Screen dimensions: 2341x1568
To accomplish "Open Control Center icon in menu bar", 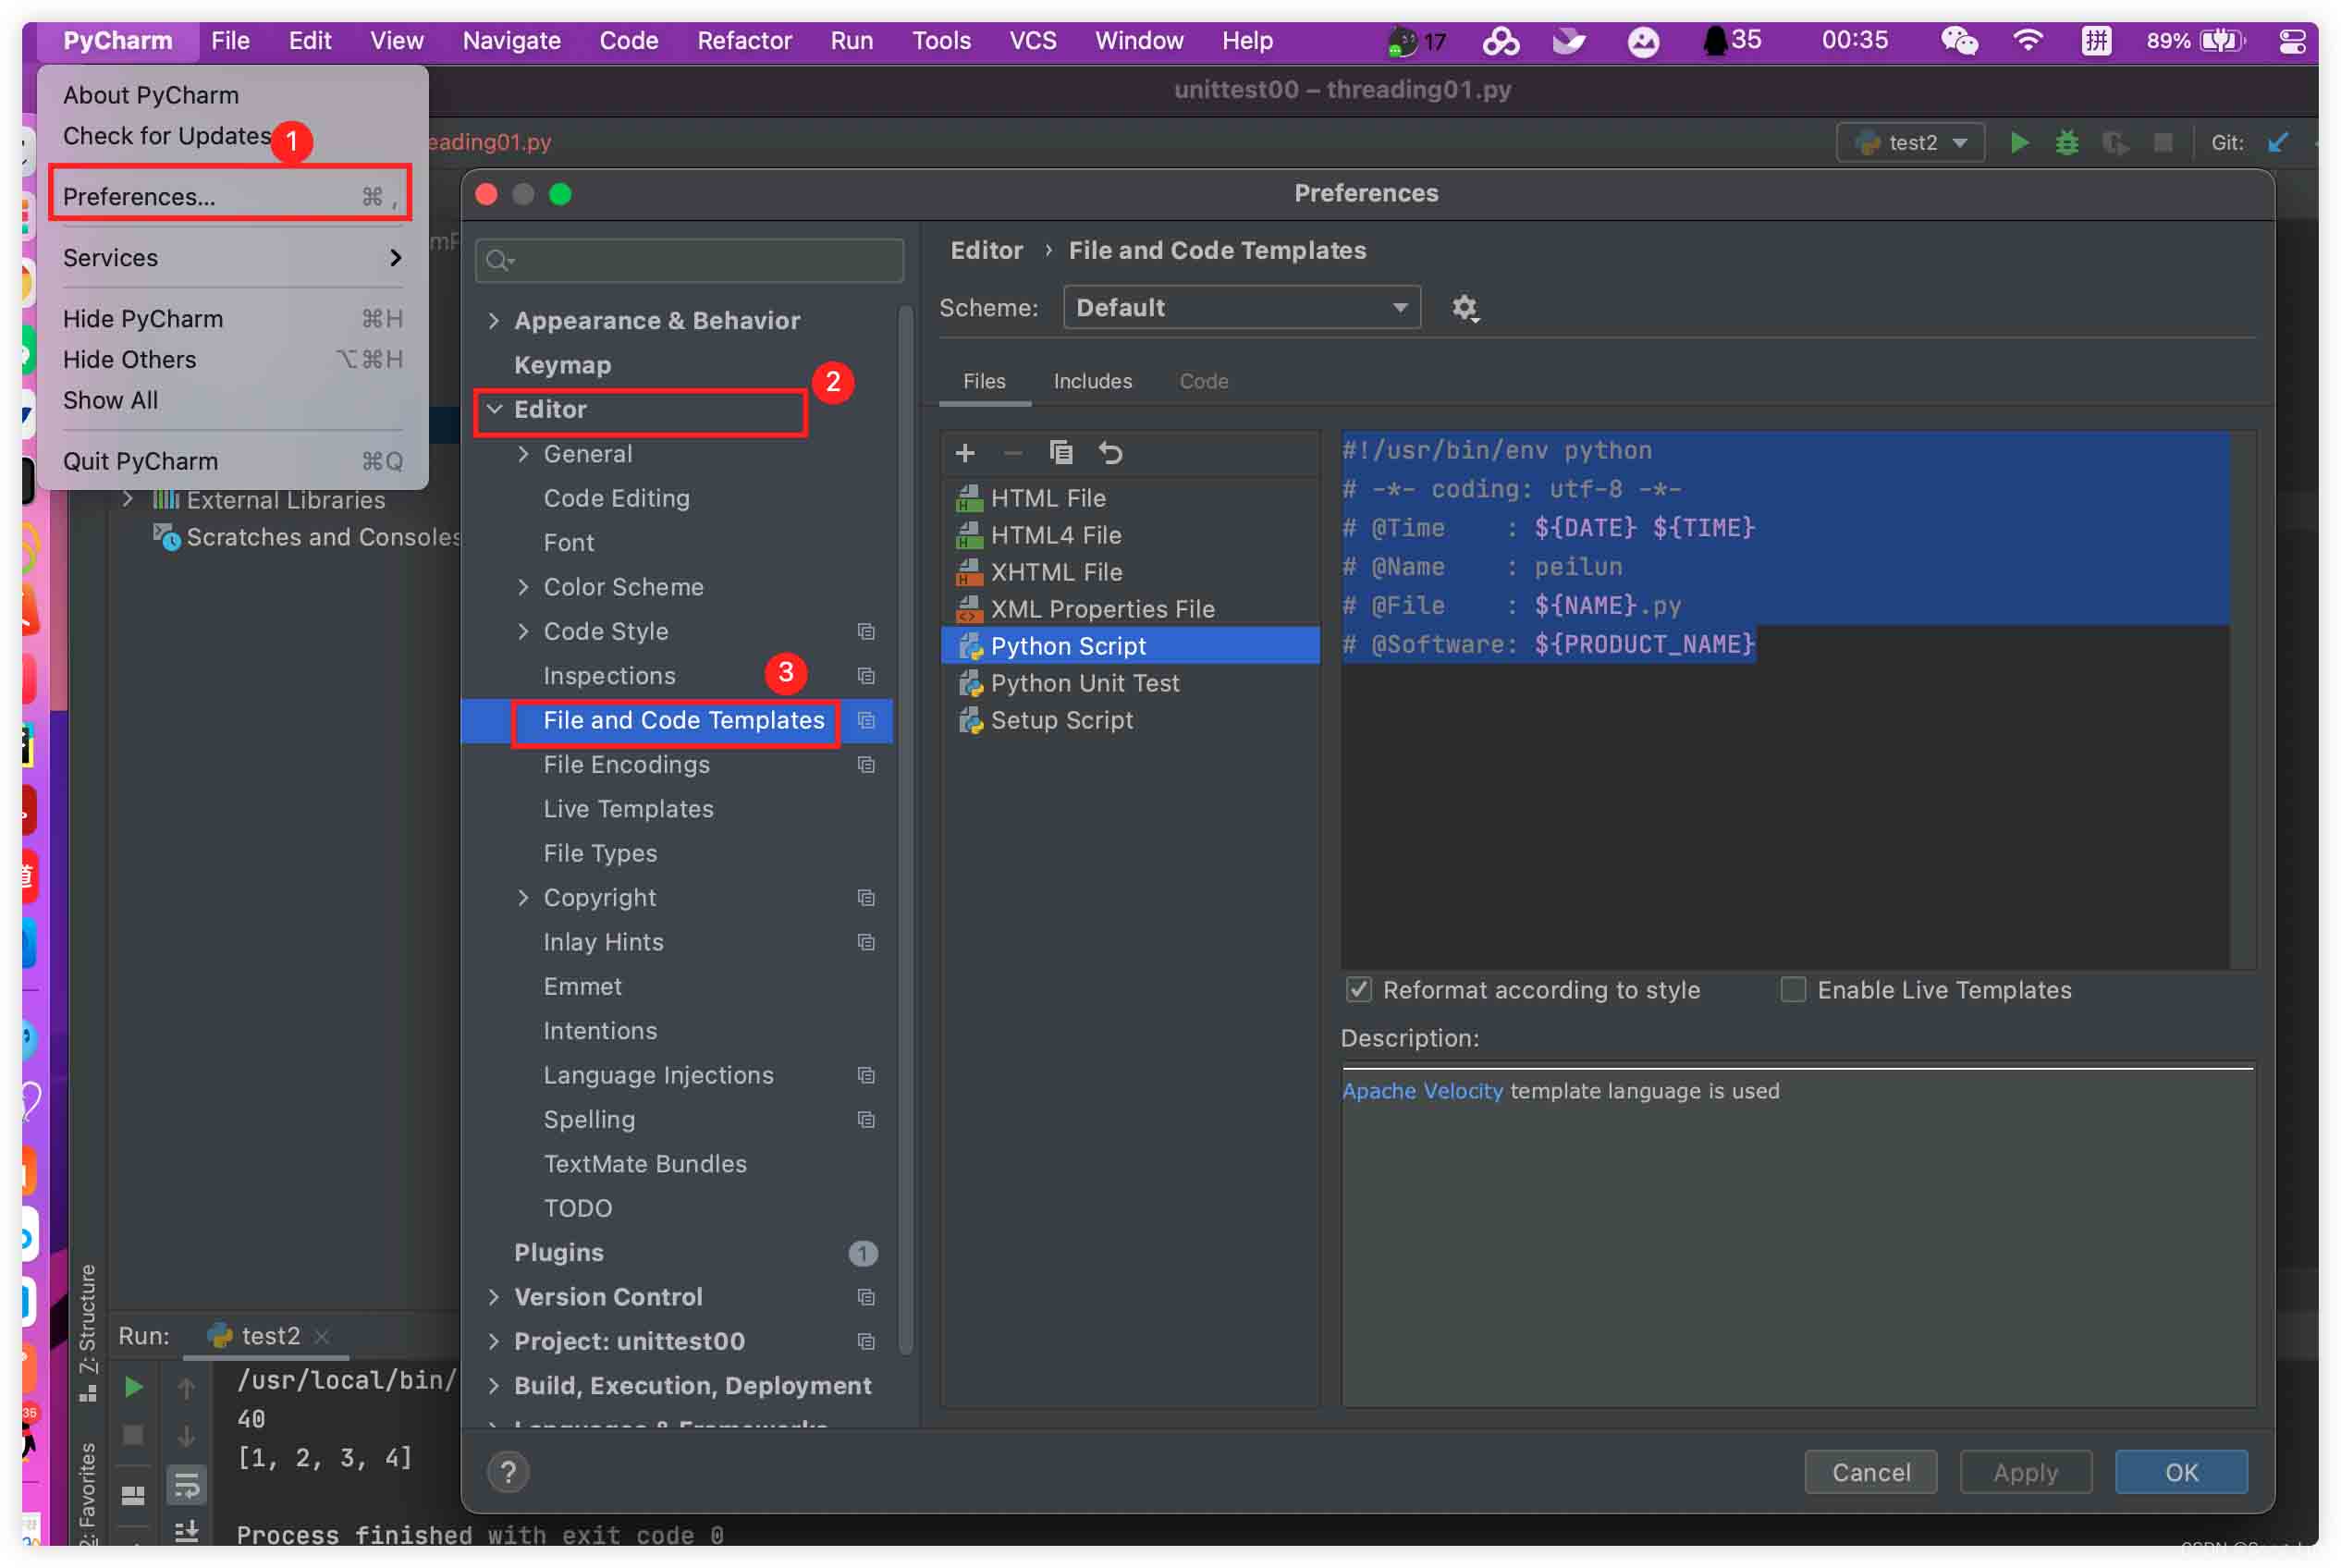I will 2292,41.
